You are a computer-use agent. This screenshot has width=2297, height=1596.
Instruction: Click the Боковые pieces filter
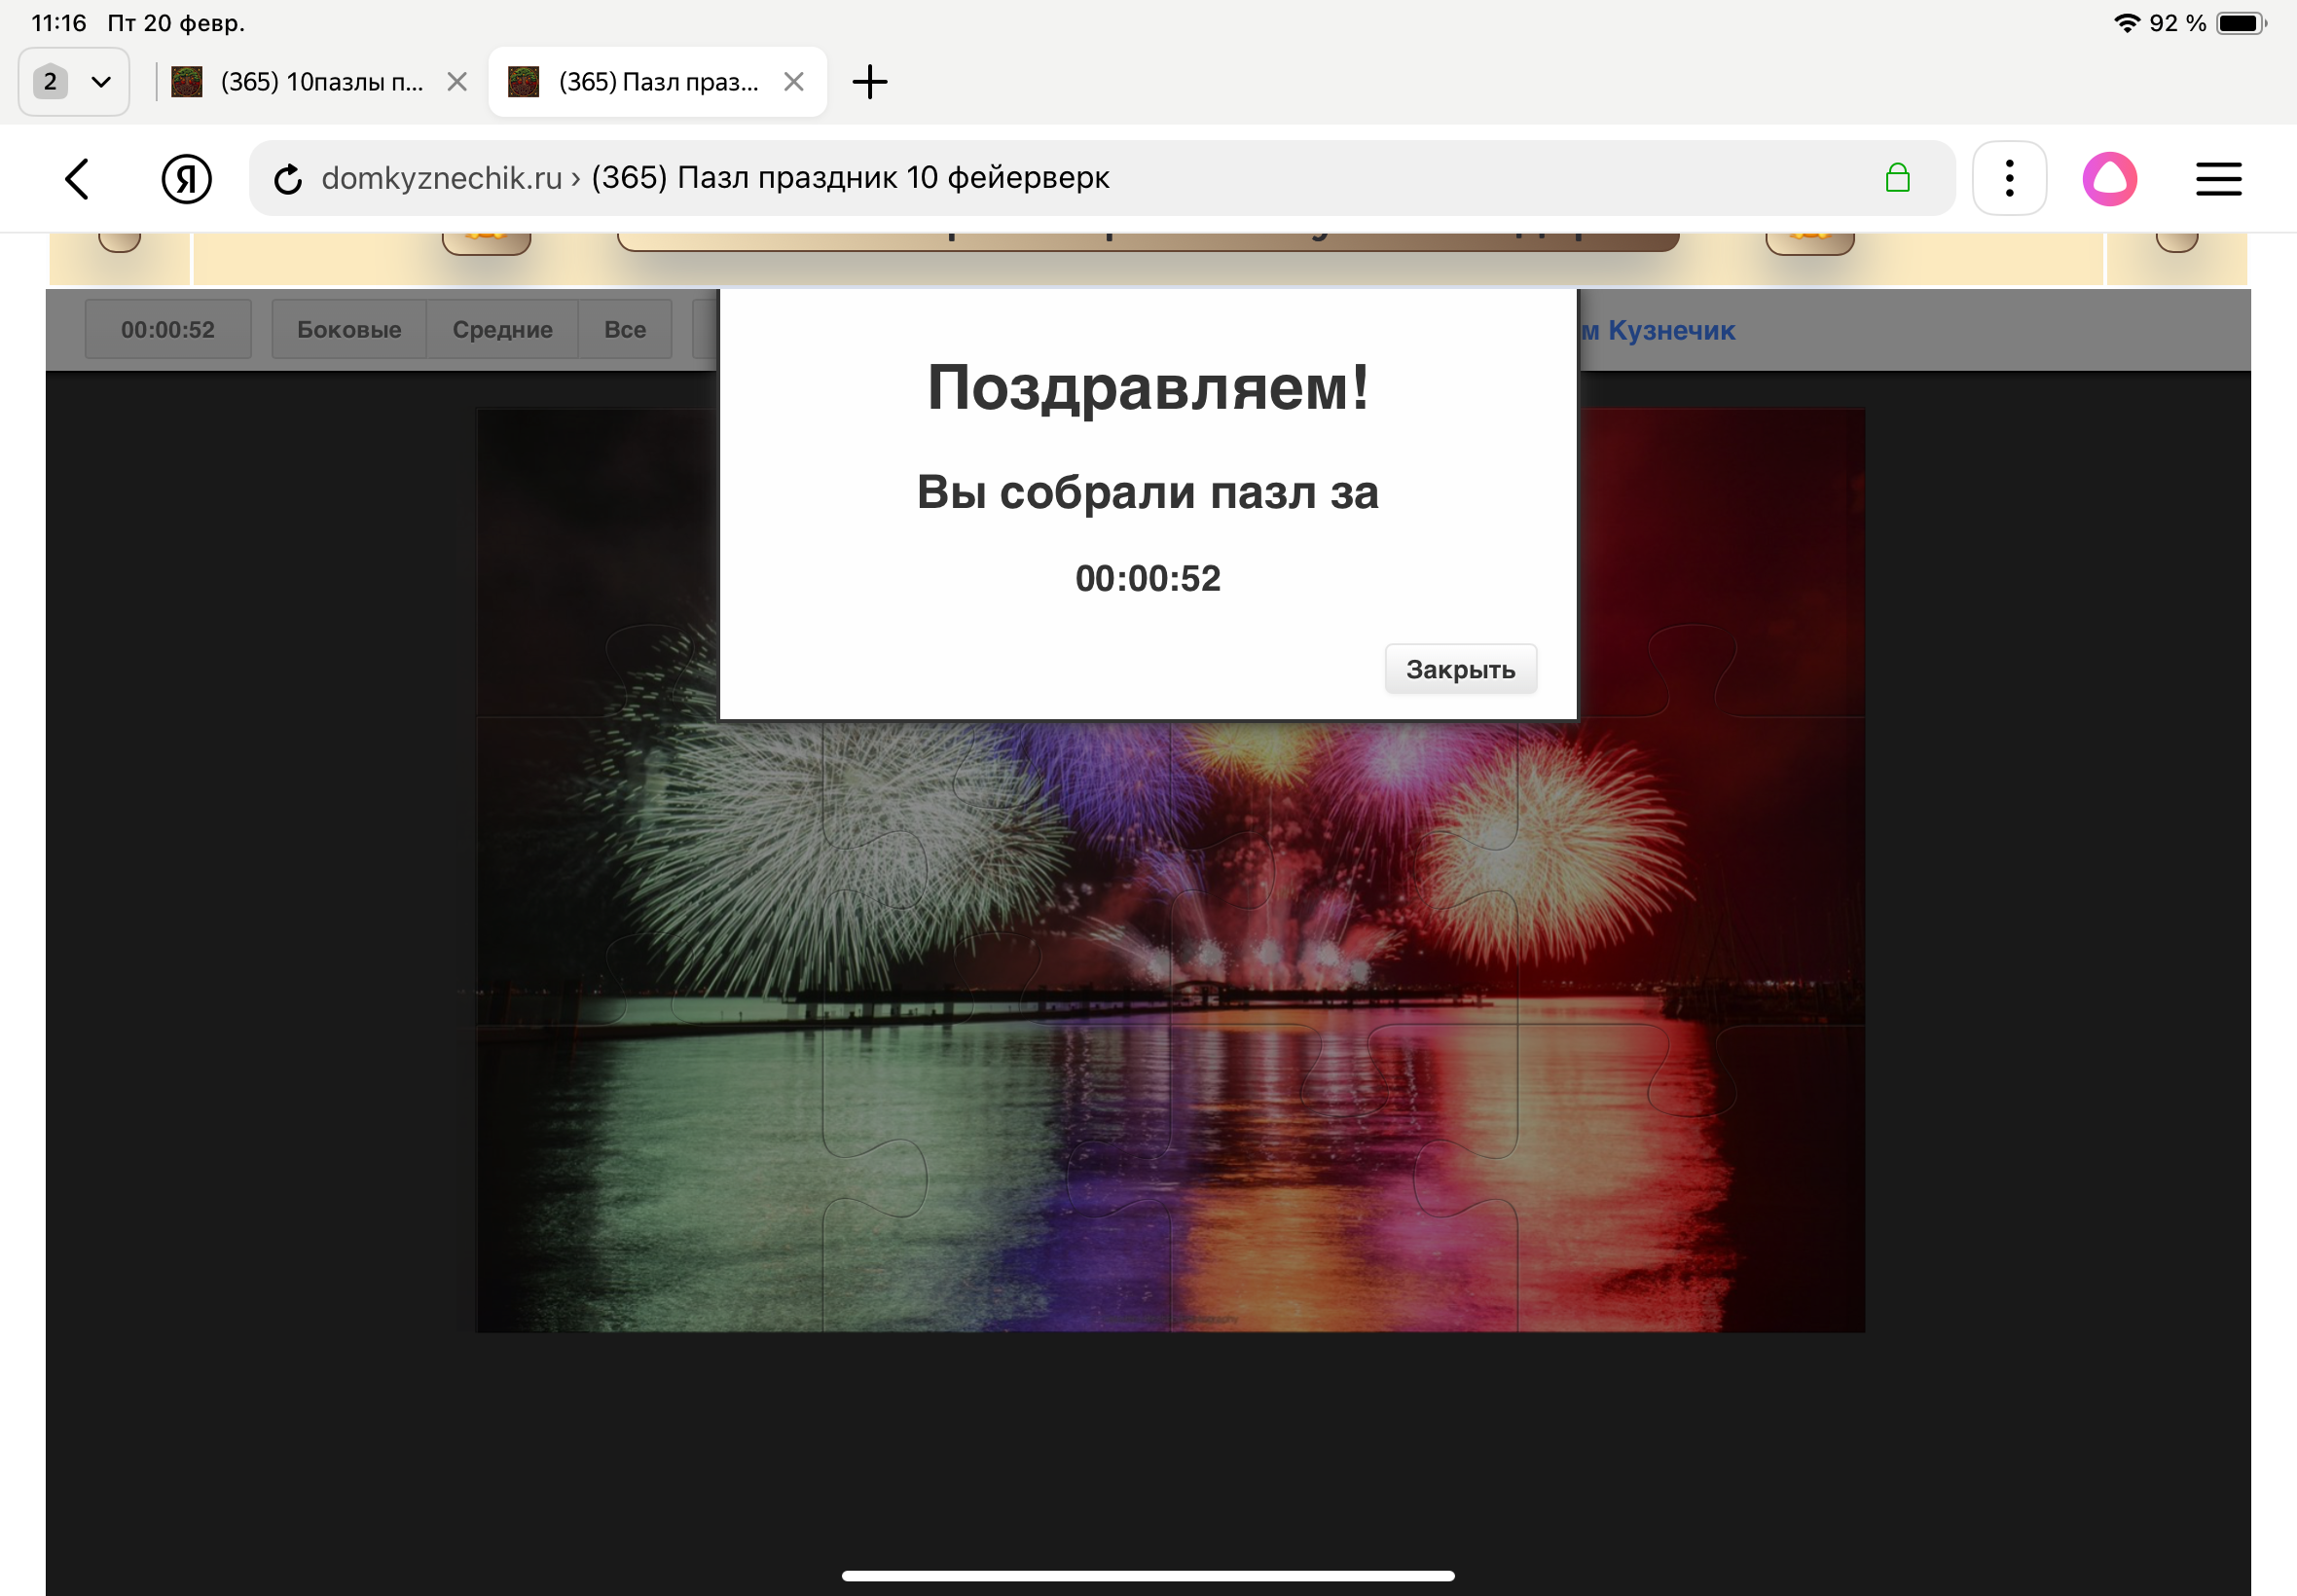coord(349,329)
